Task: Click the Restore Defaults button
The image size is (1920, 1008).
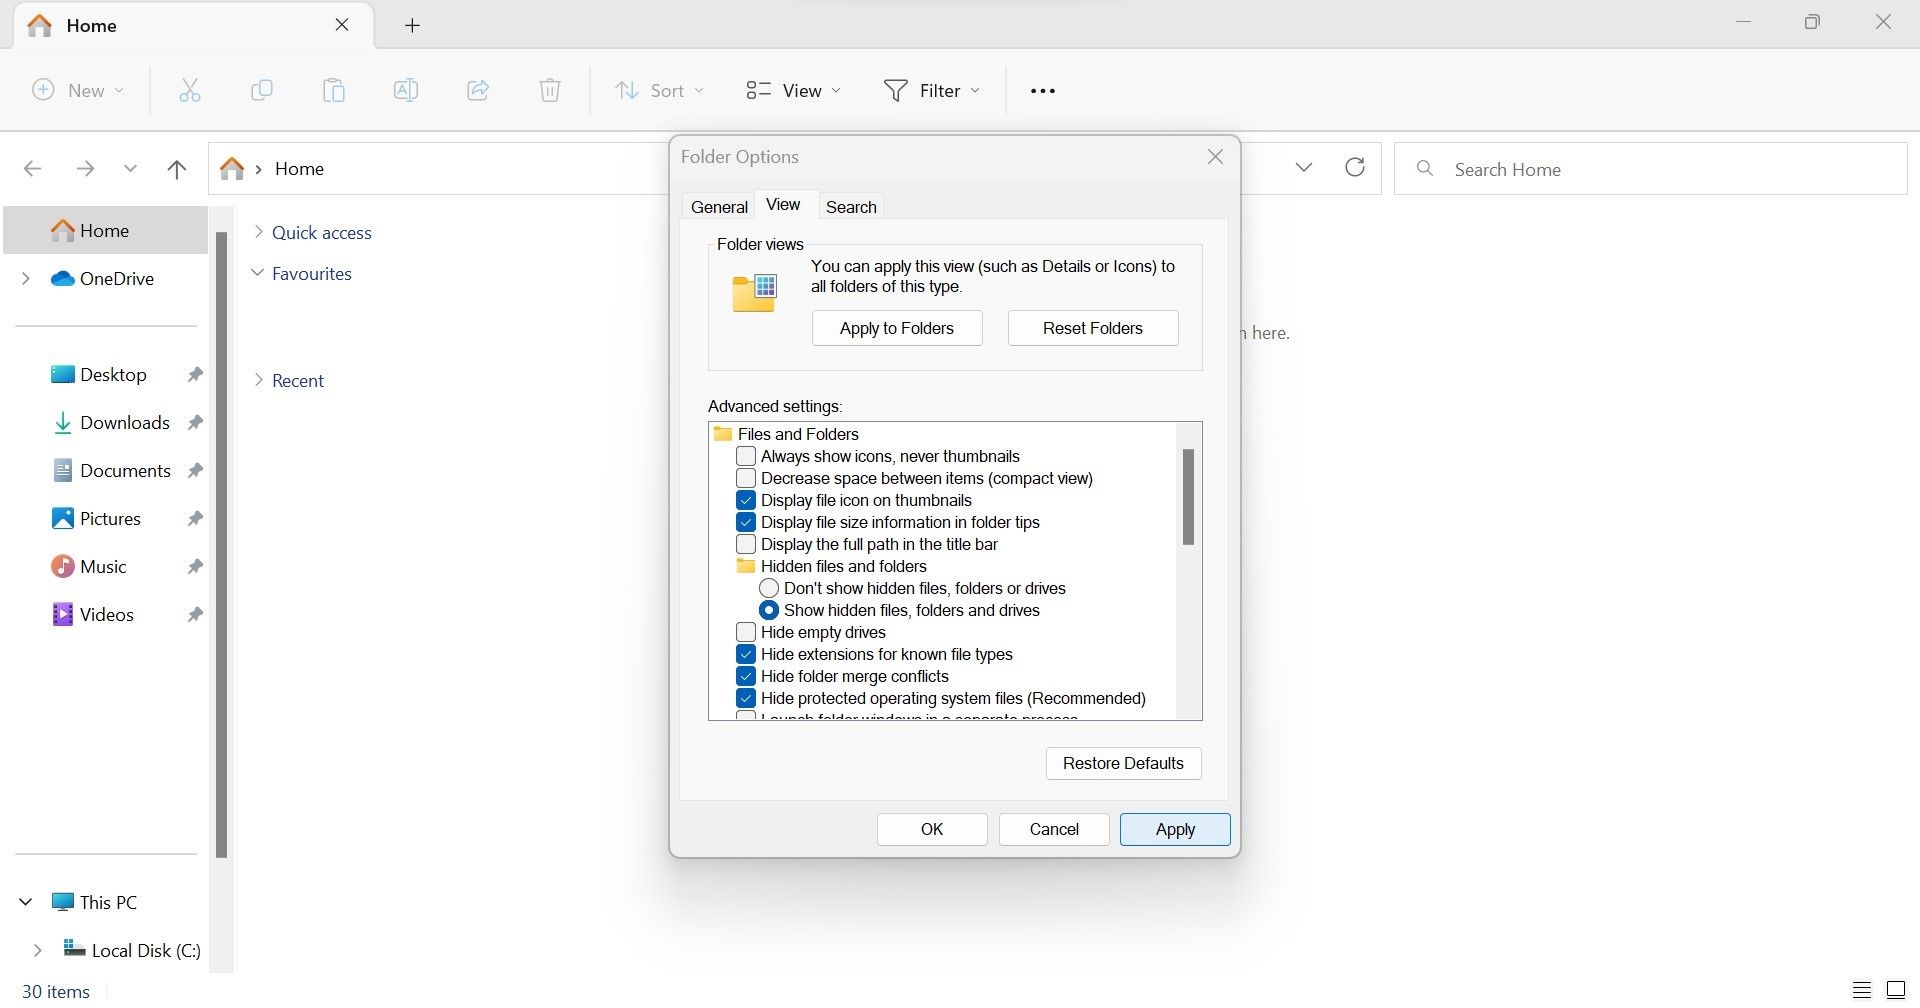Action: click(x=1123, y=763)
